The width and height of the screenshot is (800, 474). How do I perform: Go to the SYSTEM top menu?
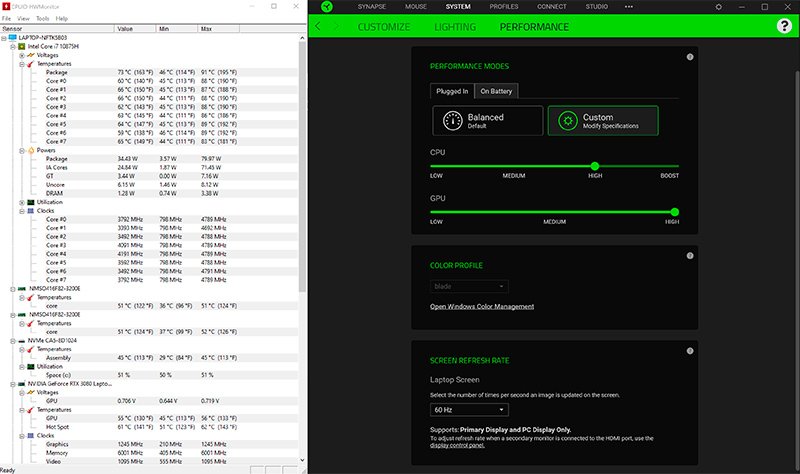coord(458,7)
